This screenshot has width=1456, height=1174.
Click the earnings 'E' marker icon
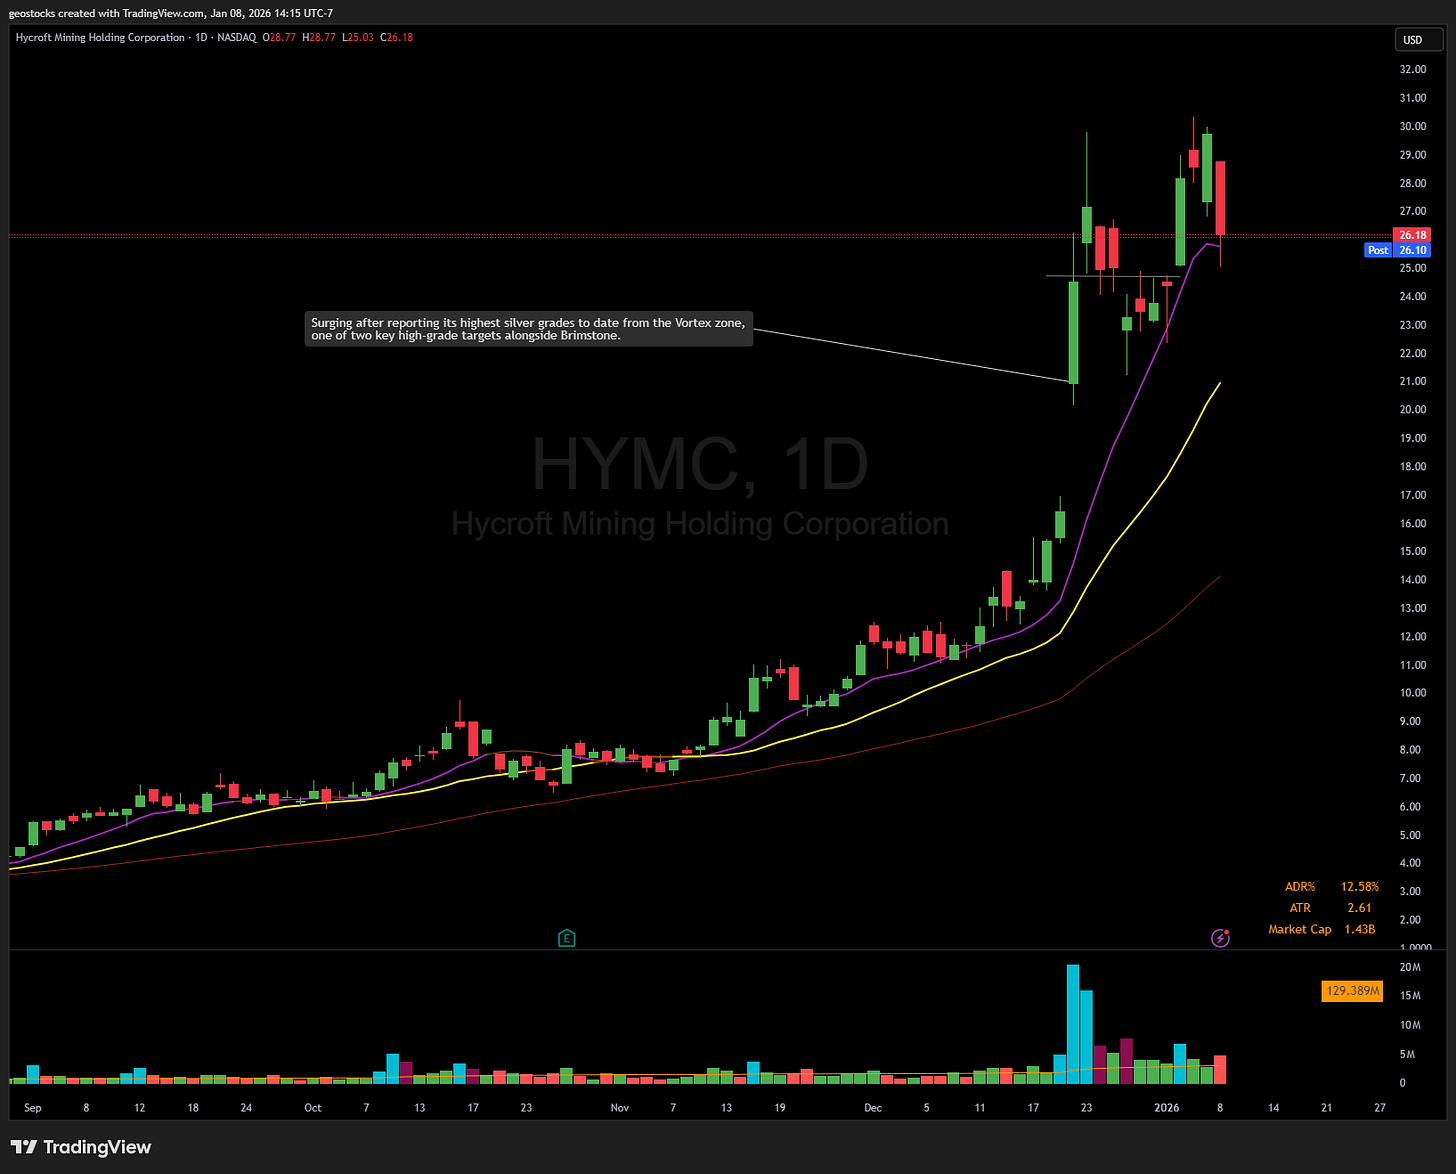(x=567, y=938)
